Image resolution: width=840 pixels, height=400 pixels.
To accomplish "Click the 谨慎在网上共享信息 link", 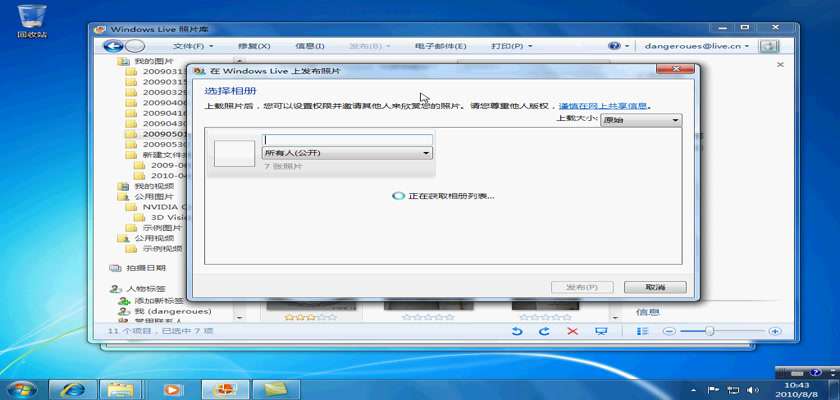I will click(x=603, y=105).
